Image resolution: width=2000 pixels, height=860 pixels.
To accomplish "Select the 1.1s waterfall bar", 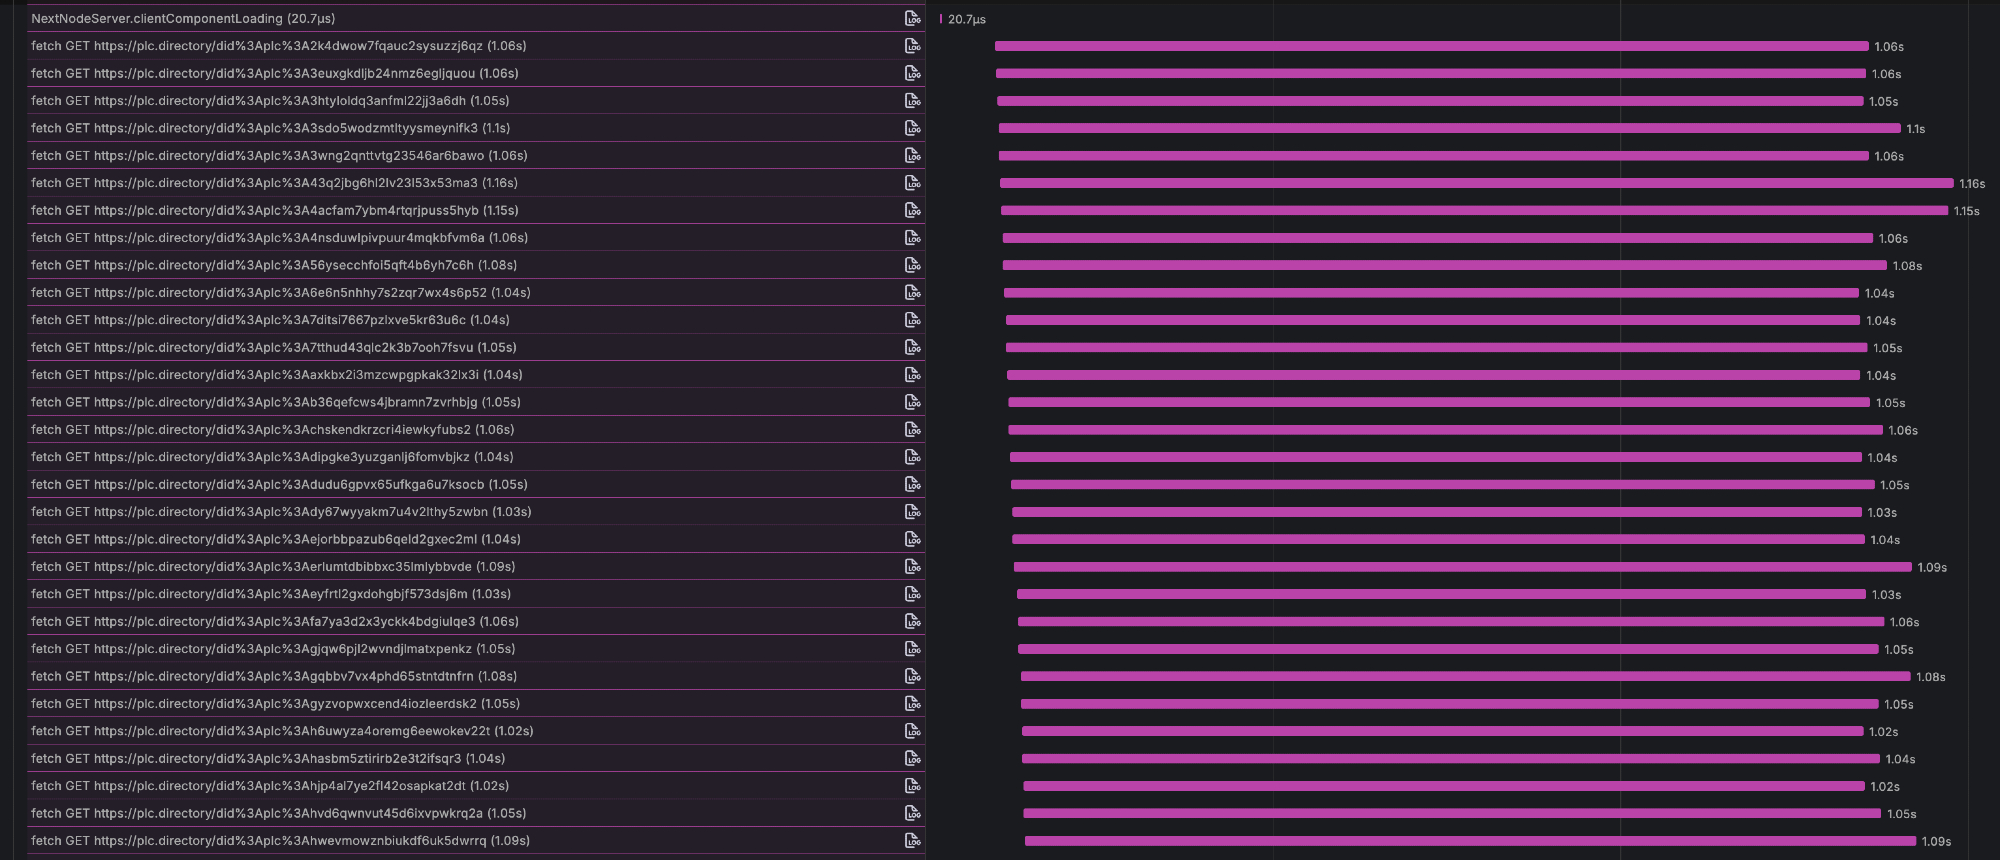I will (1449, 128).
